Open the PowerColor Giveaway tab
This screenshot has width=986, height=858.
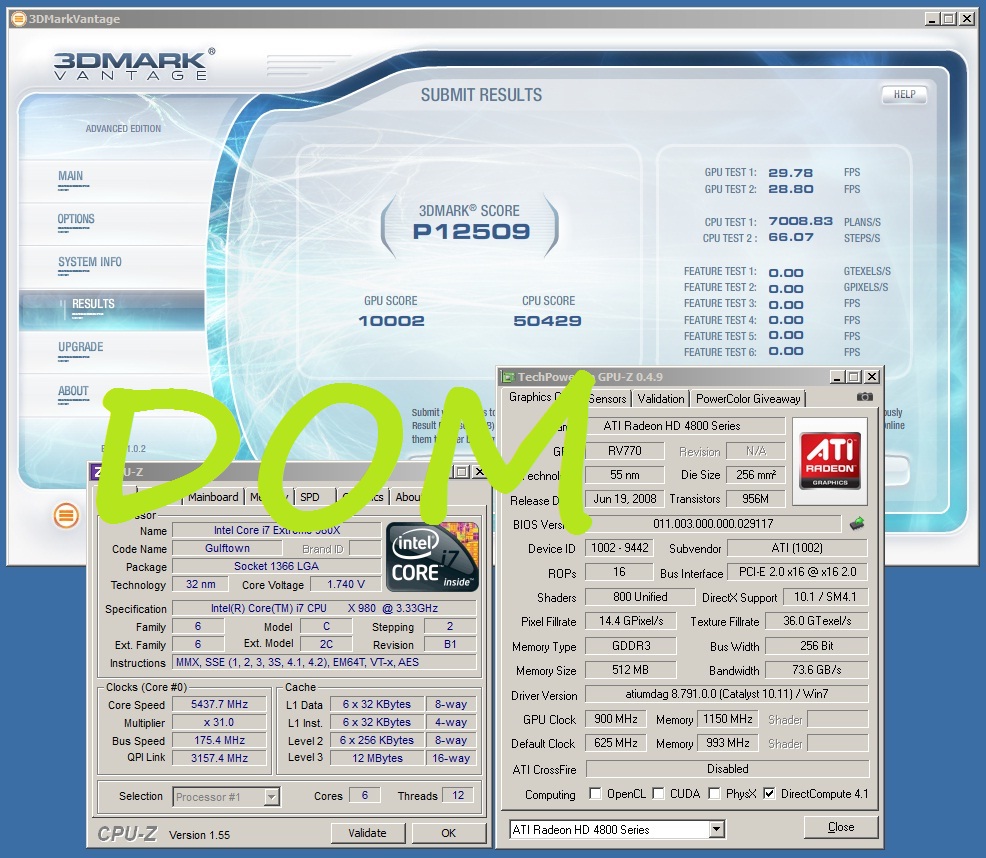(748, 398)
